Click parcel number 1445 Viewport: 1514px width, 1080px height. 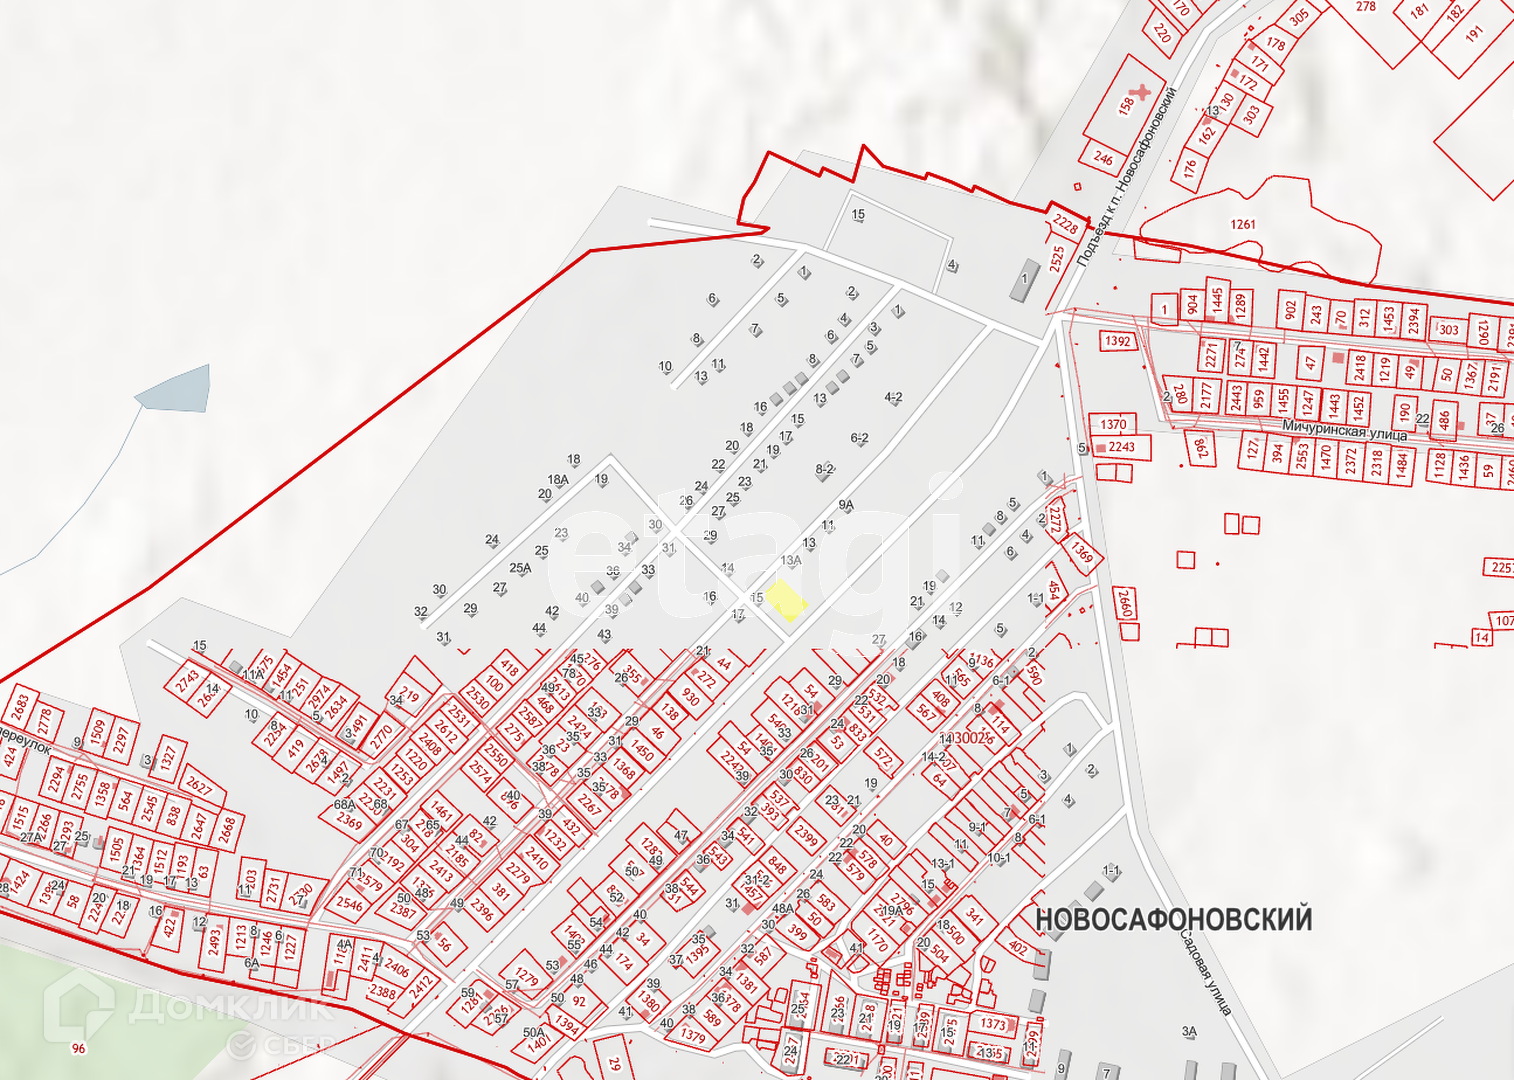pos(1217,298)
